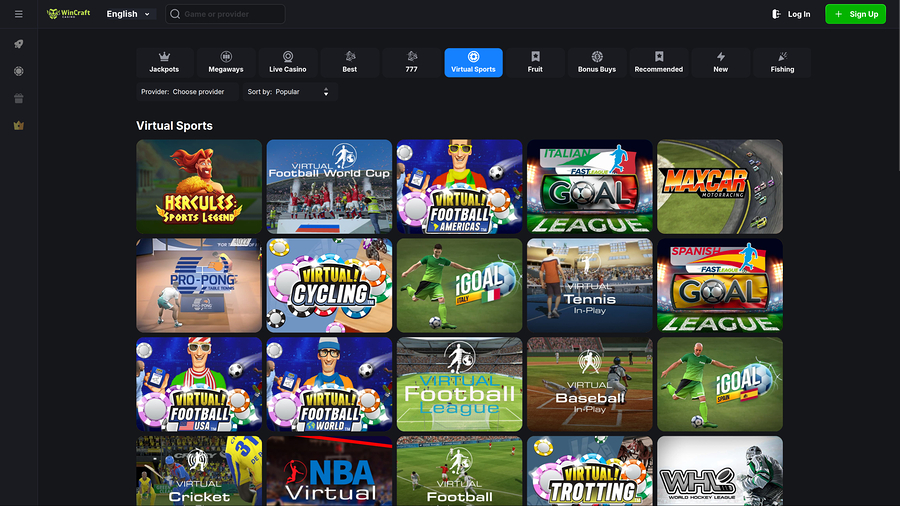The image size is (900, 506).
Task: Launch Virtual Football Americas game
Action: (460, 186)
